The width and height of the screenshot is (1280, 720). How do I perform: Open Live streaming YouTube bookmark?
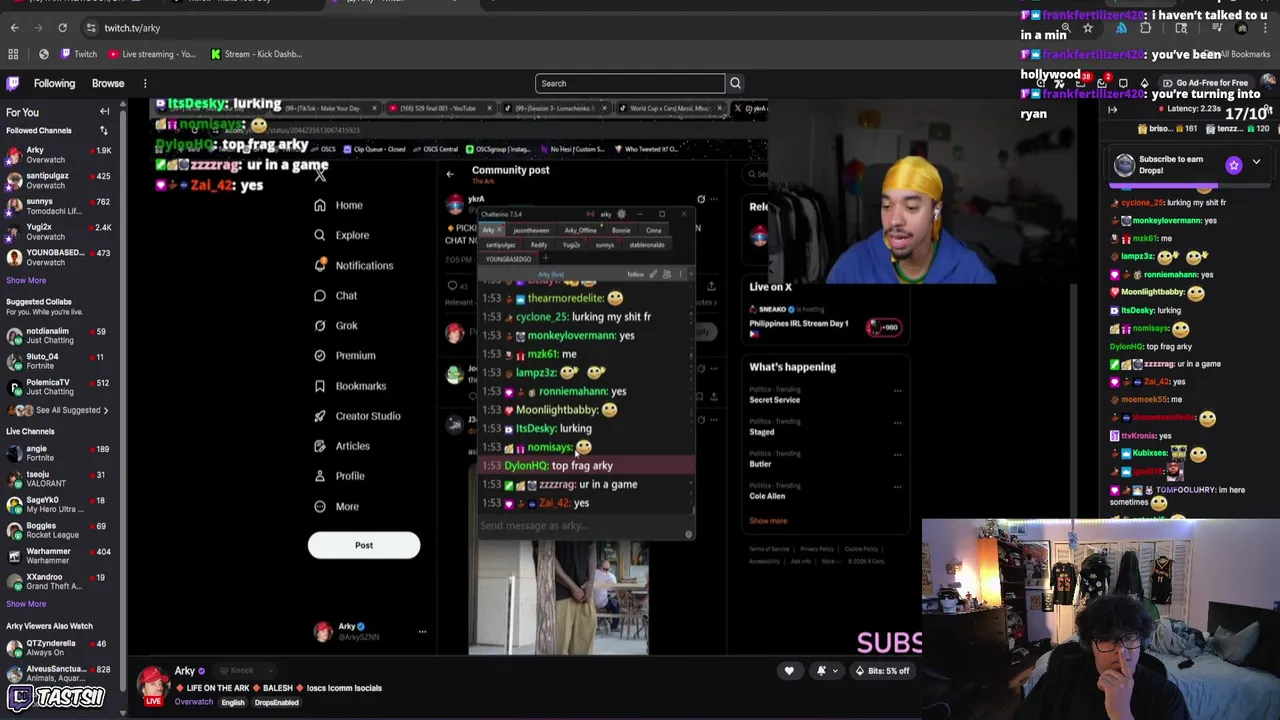point(152,54)
